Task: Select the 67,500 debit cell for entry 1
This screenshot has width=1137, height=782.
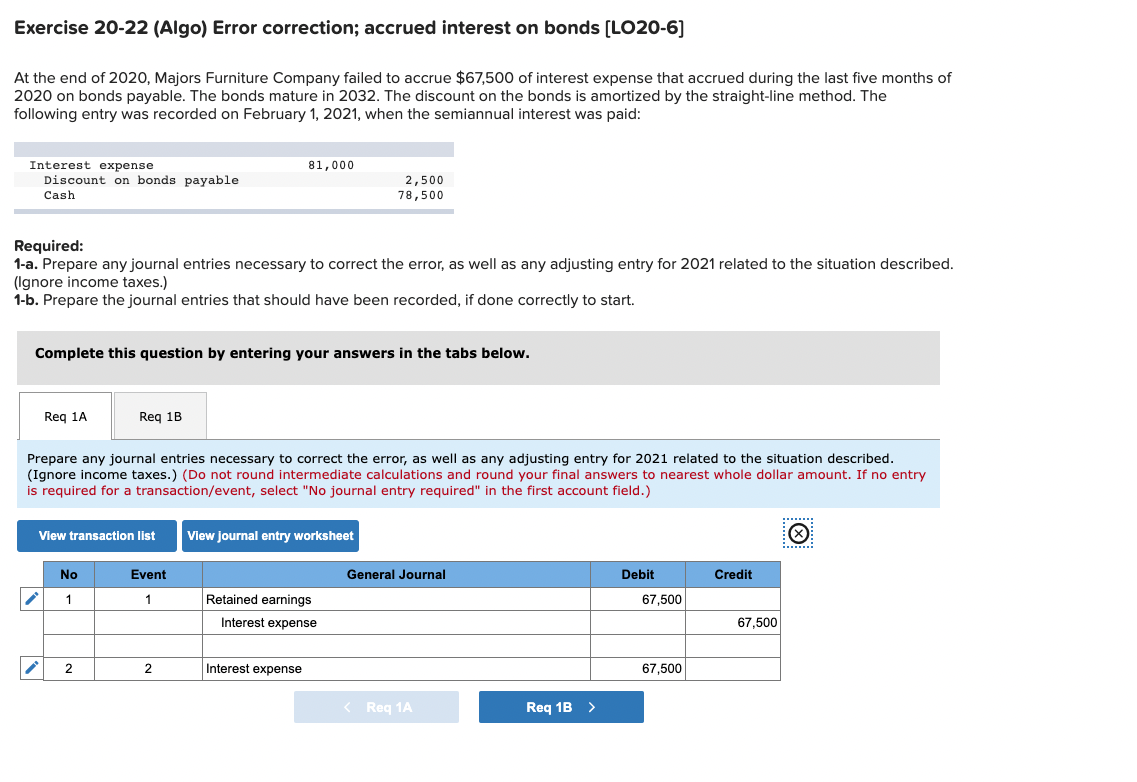Action: [x=638, y=598]
